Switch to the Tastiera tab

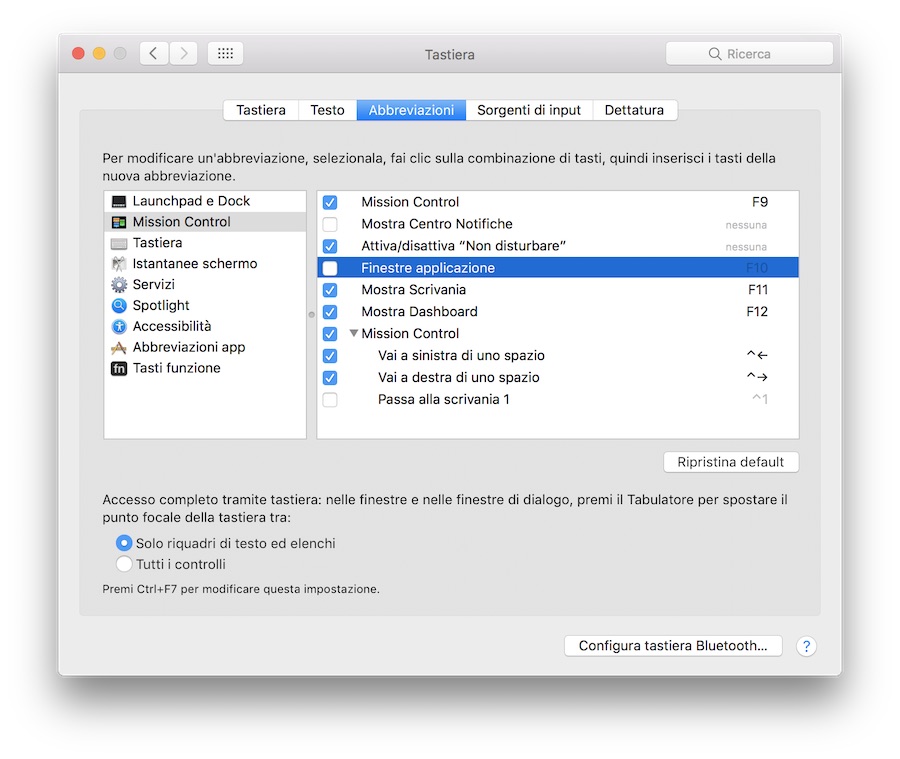coord(261,110)
